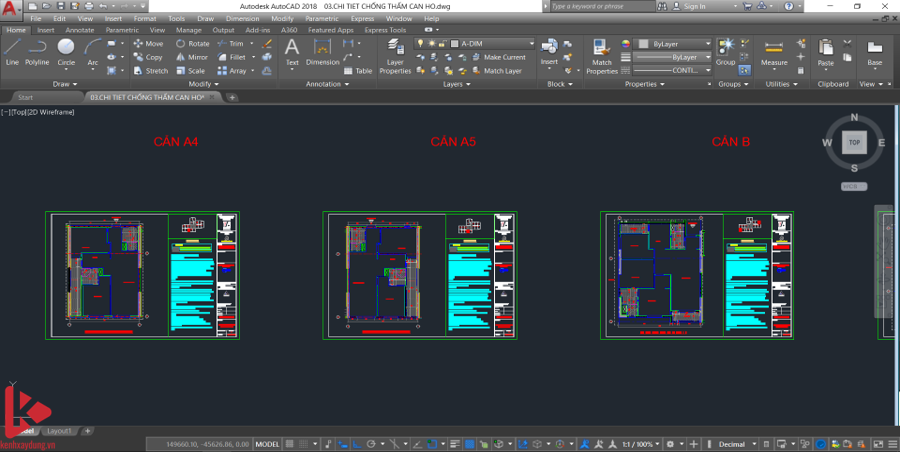Open the Dimension menu
The image size is (900, 452).
tap(242, 18)
